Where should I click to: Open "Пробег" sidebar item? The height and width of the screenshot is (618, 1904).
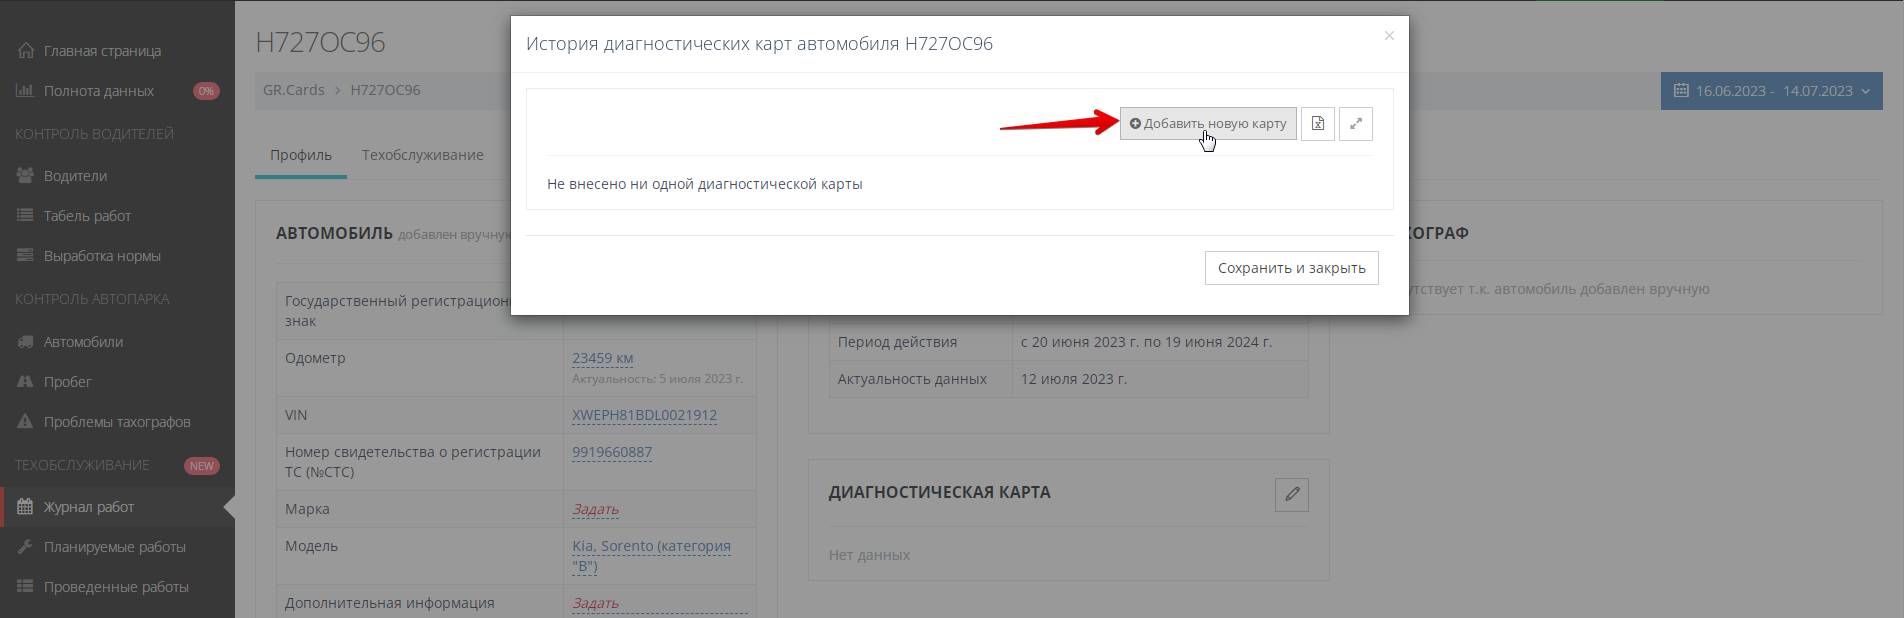pyautogui.click(x=67, y=382)
